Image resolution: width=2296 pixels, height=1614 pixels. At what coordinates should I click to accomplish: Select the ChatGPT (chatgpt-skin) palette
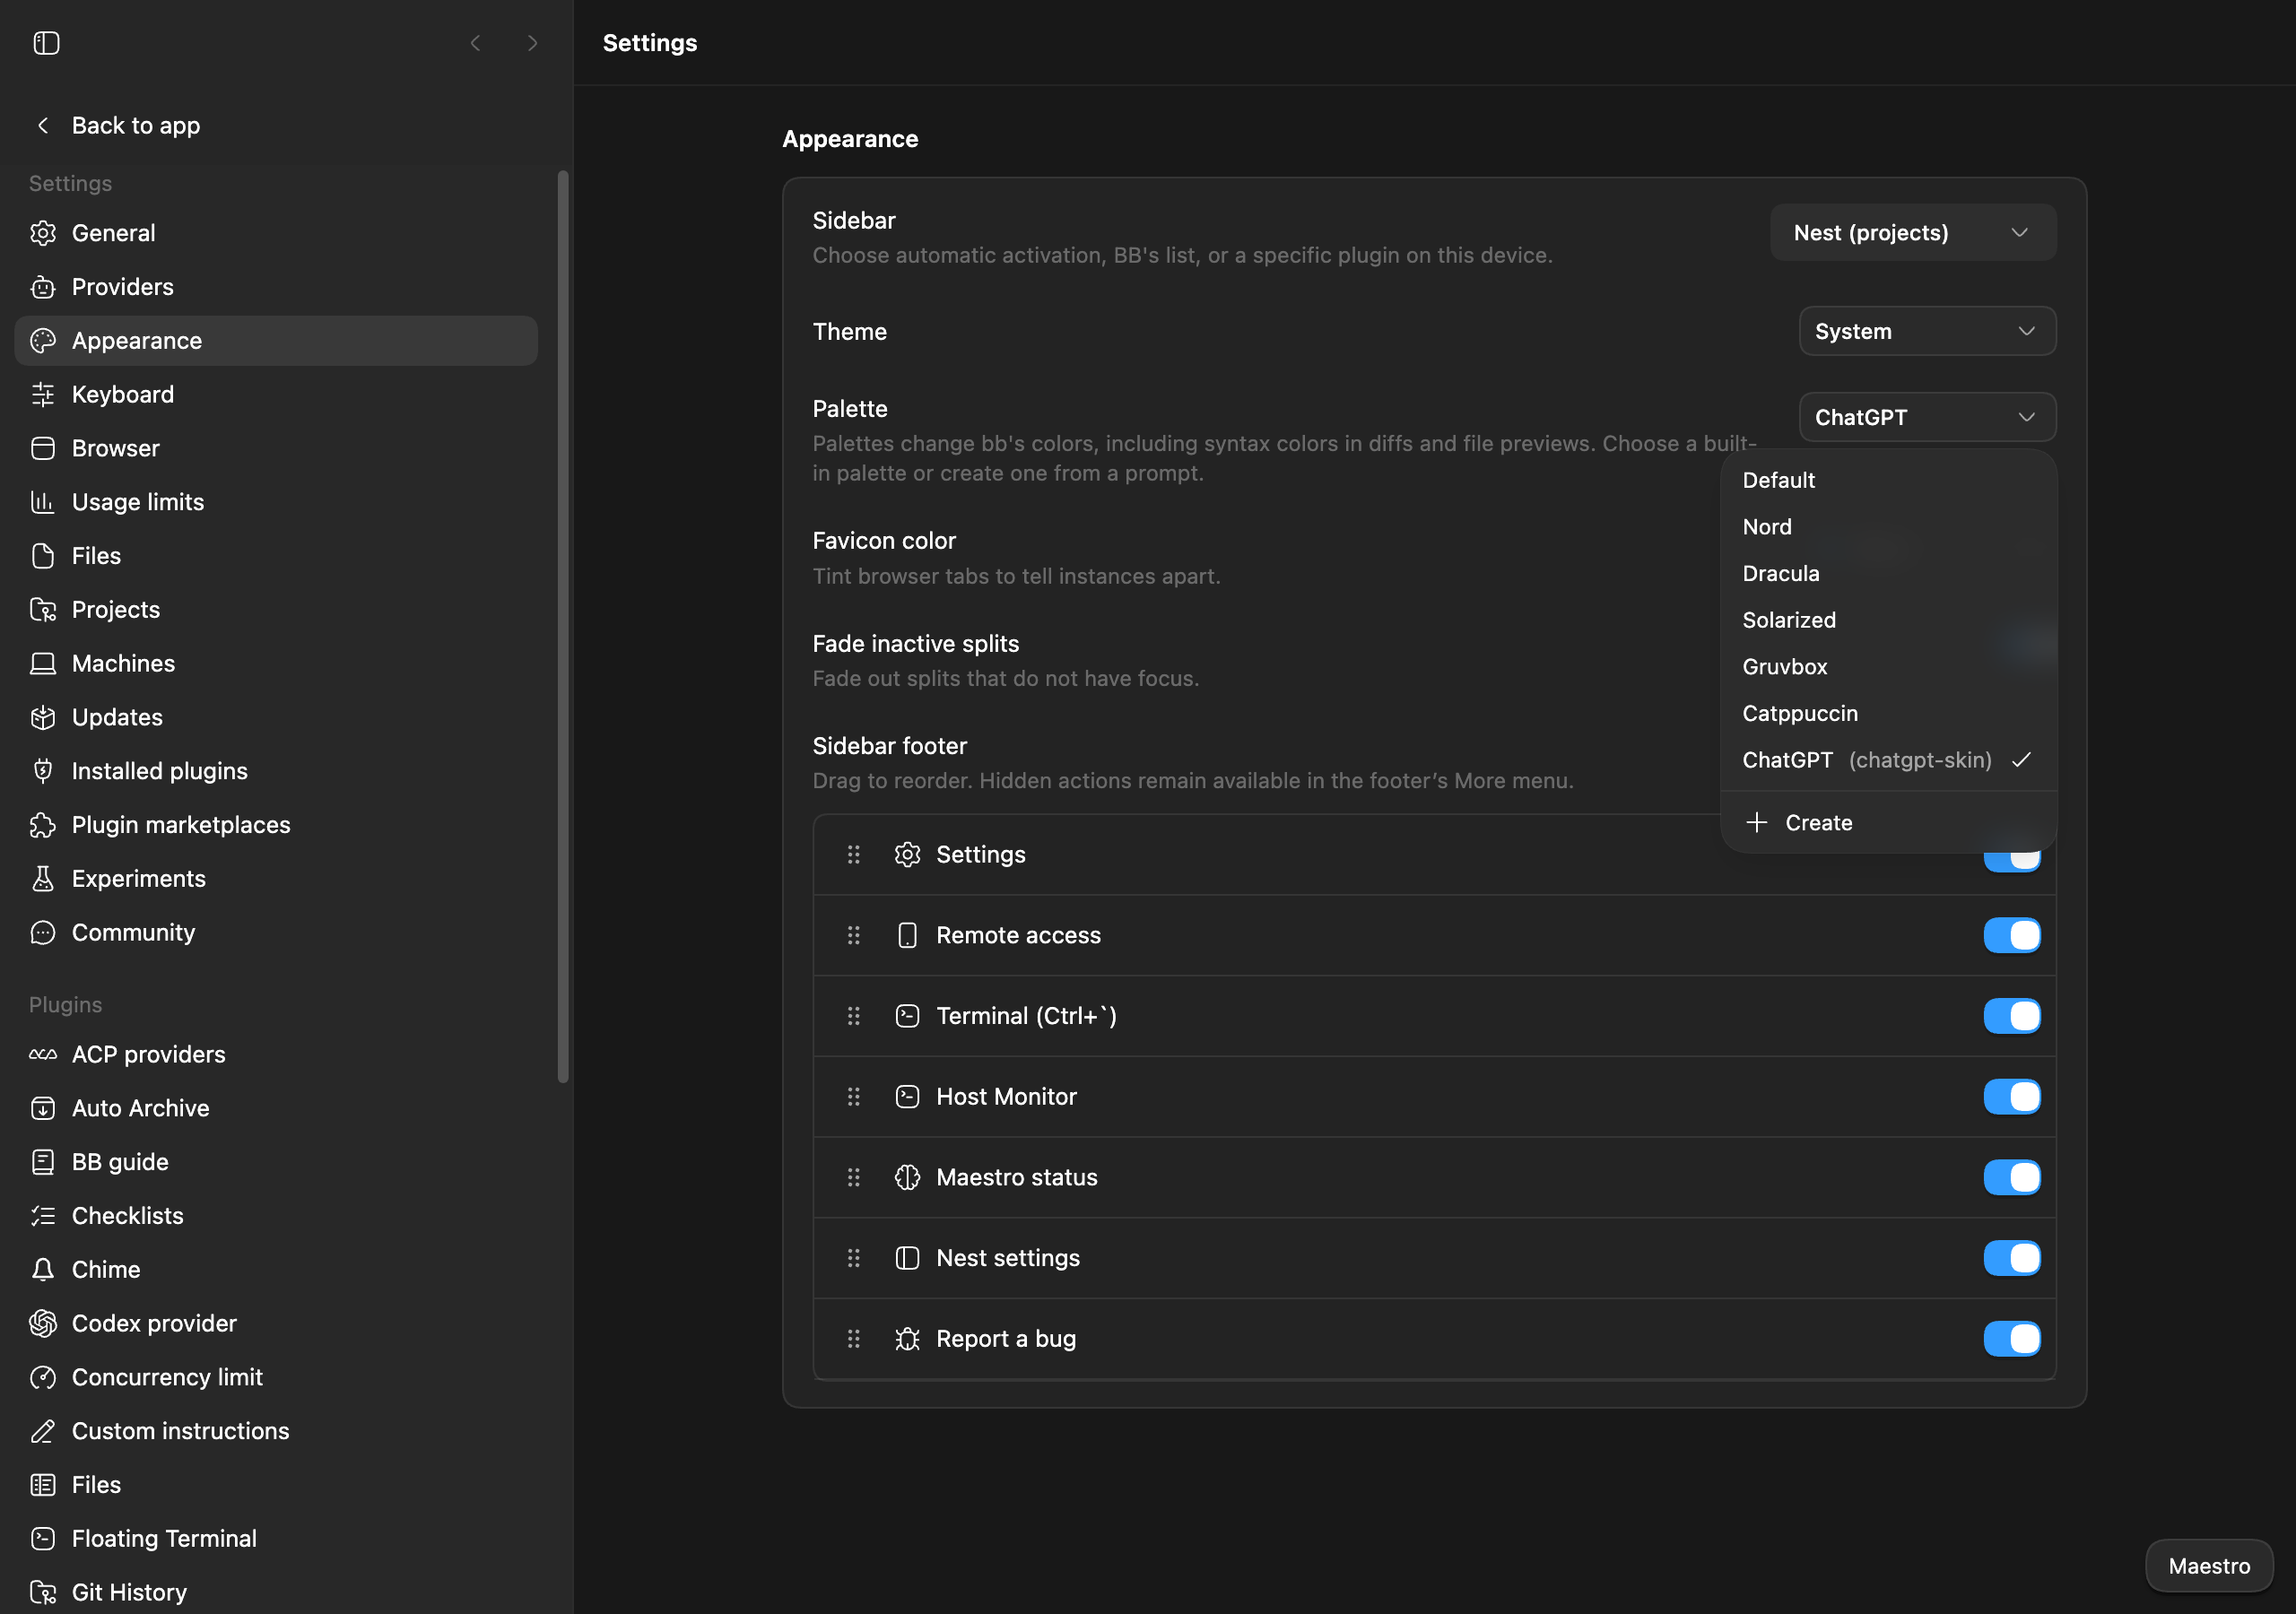coord(1888,760)
